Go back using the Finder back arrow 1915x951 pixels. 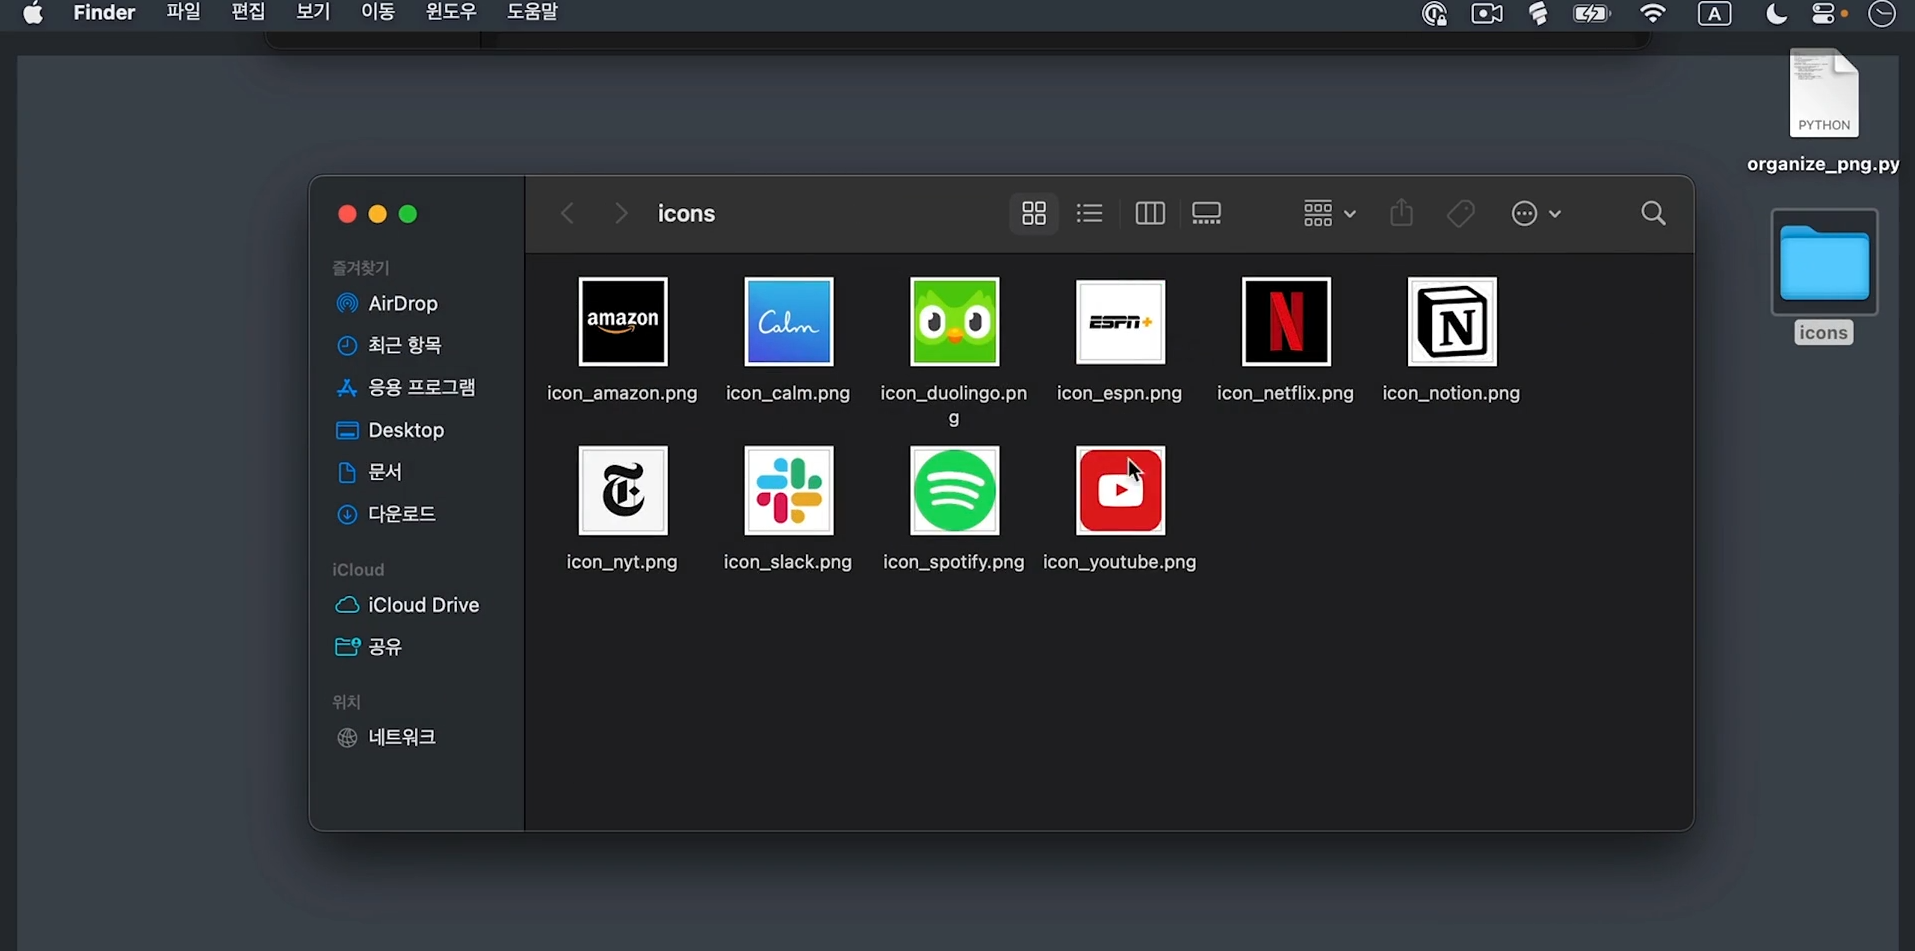coord(567,213)
